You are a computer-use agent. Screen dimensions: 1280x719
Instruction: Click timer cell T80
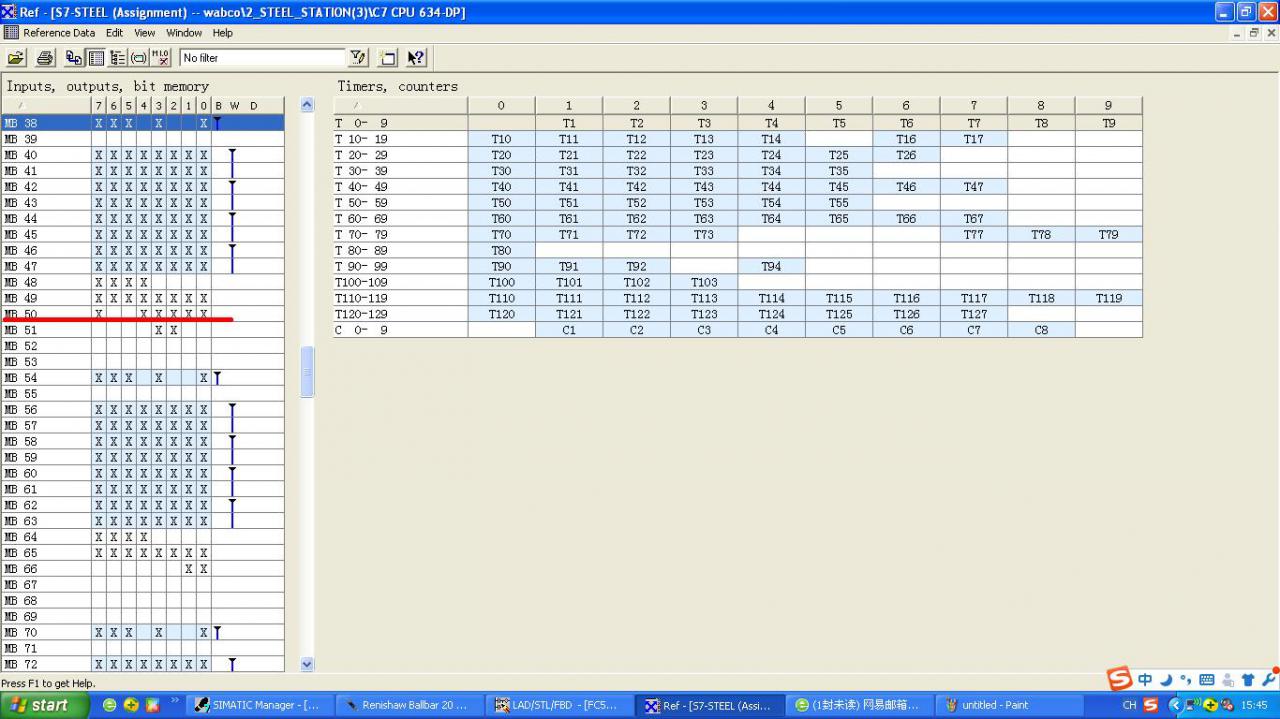coord(501,251)
